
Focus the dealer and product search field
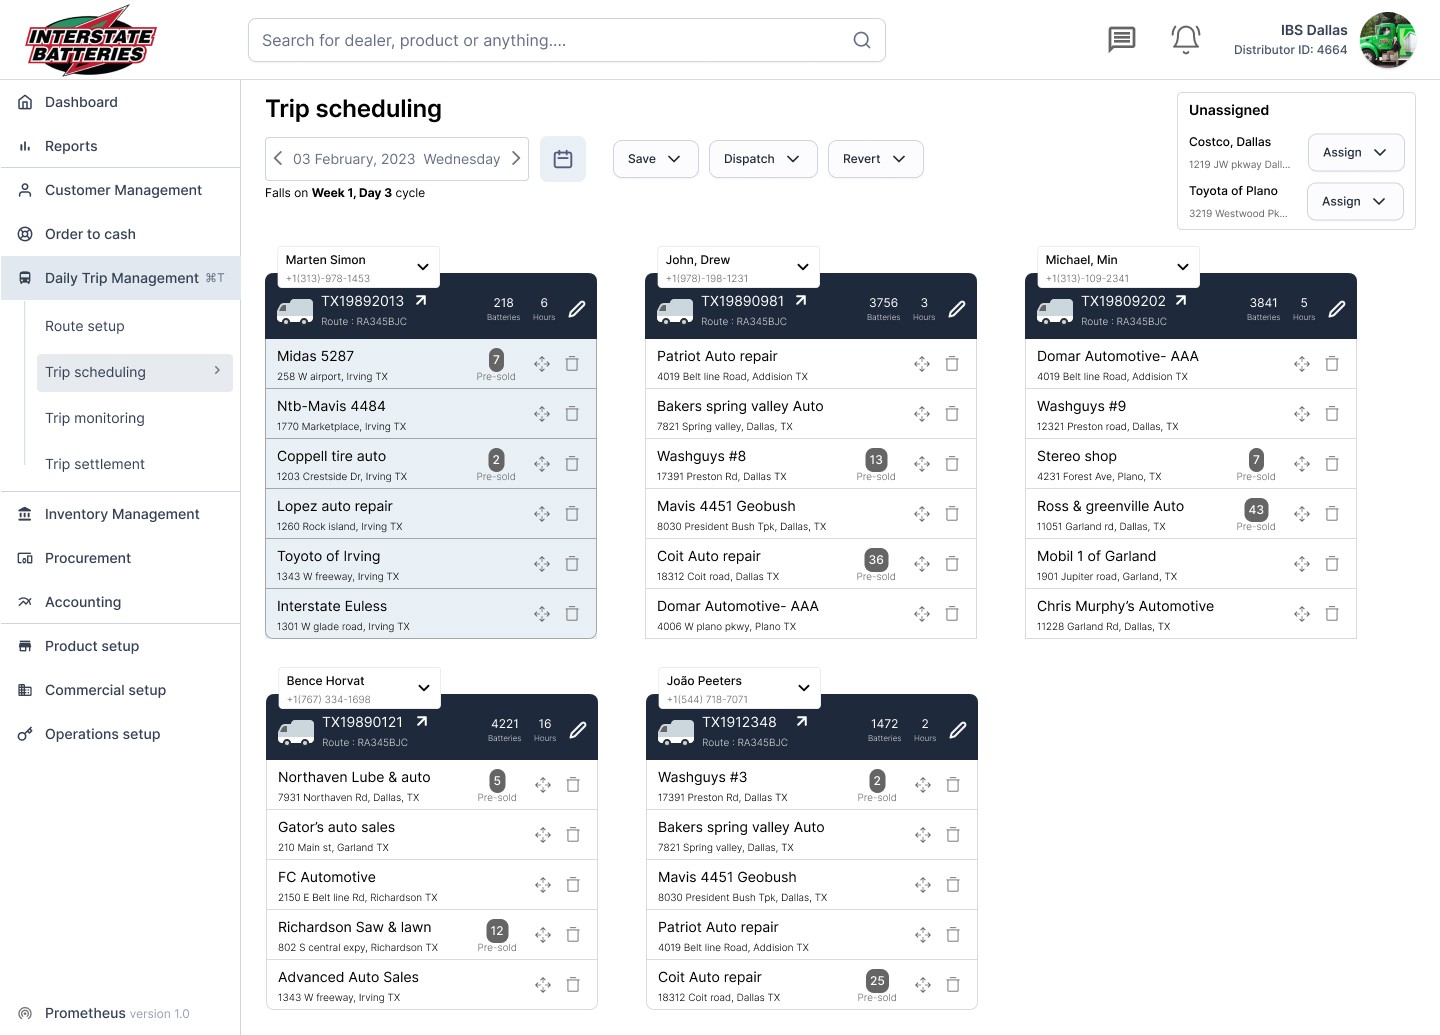click(567, 40)
